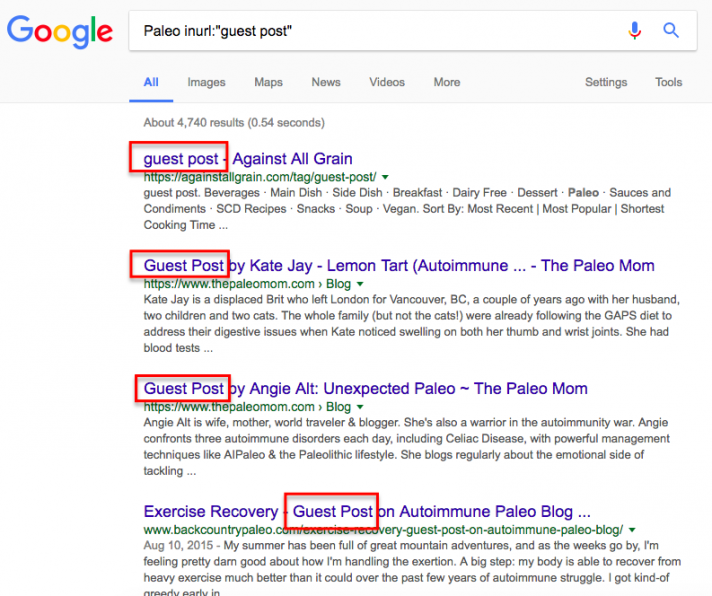Click 'About 4,740 results' stats text
The height and width of the screenshot is (596, 712).
click(234, 123)
